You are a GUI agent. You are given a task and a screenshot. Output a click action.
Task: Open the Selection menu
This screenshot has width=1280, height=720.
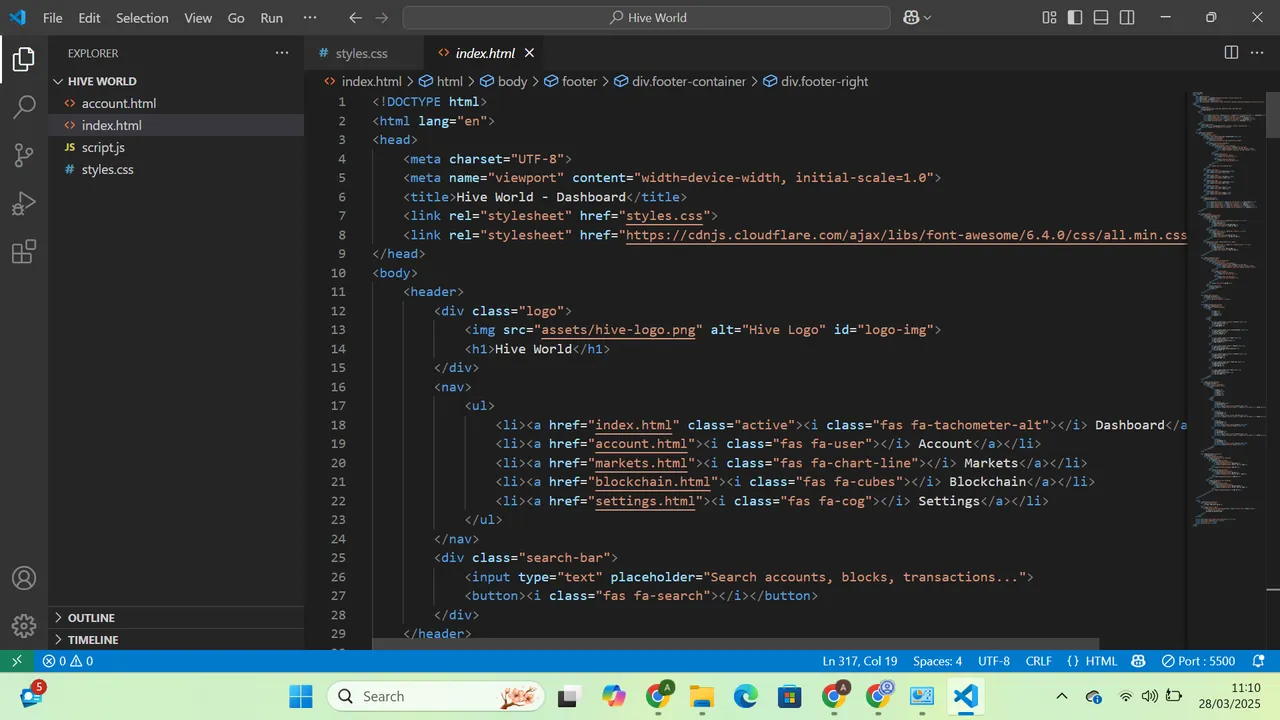point(142,18)
